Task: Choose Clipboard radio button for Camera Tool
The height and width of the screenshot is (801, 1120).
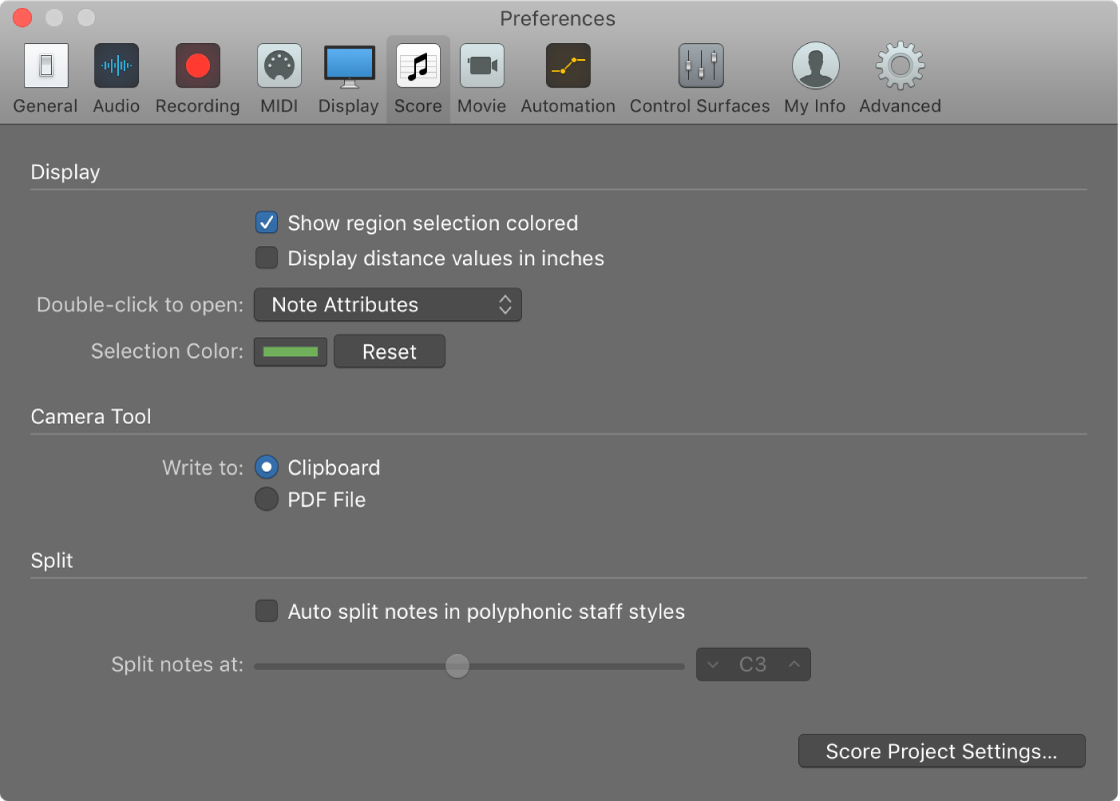Action: pyautogui.click(x=267, y=467)
